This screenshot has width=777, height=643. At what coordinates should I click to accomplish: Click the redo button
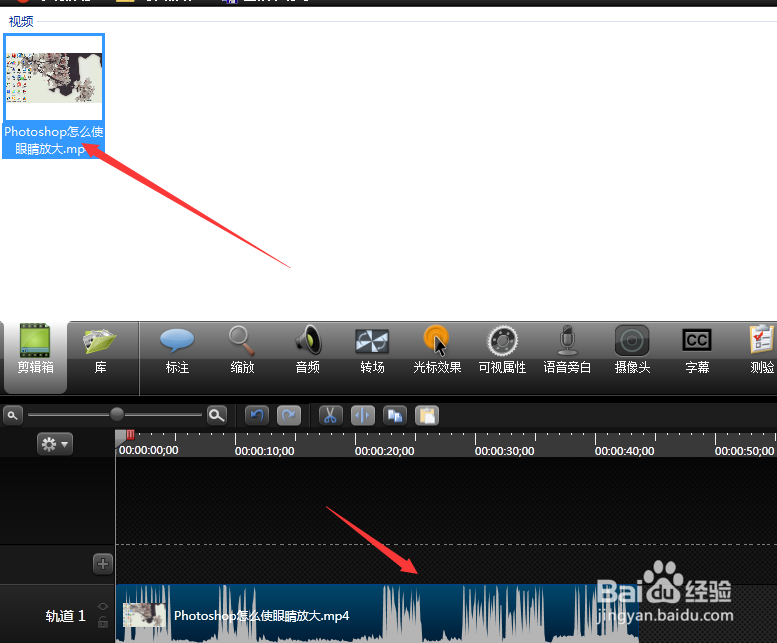point(289,415)
